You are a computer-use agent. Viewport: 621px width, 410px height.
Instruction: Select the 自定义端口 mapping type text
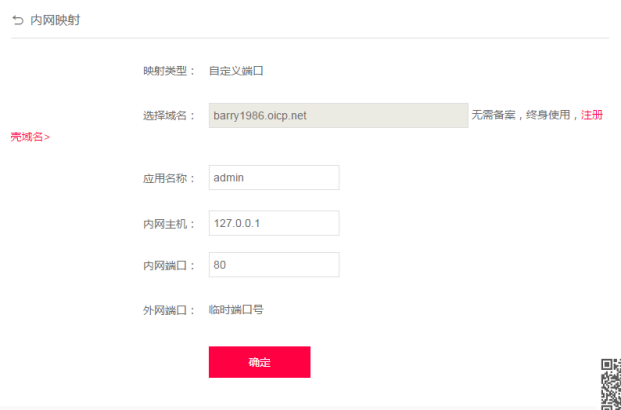point(235,71)
